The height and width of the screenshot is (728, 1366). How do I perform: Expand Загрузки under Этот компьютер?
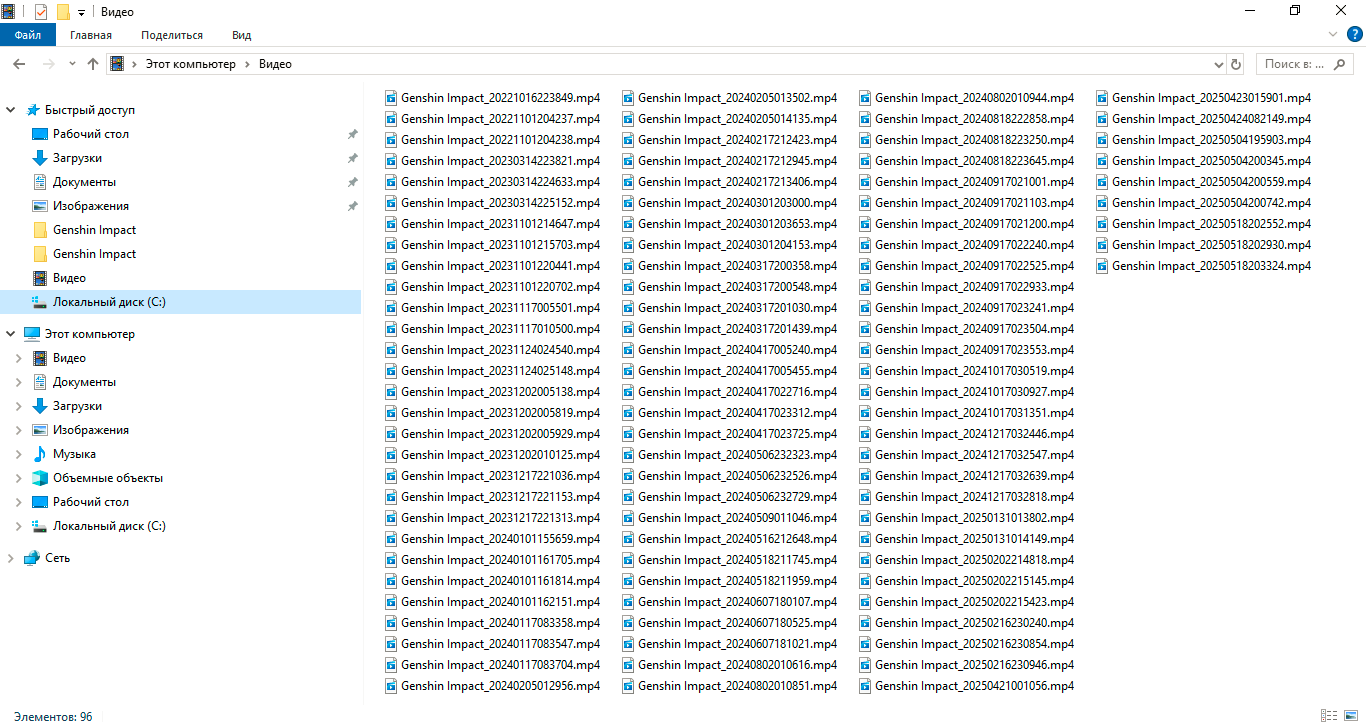pyautogui.click(x=19, y=406)
